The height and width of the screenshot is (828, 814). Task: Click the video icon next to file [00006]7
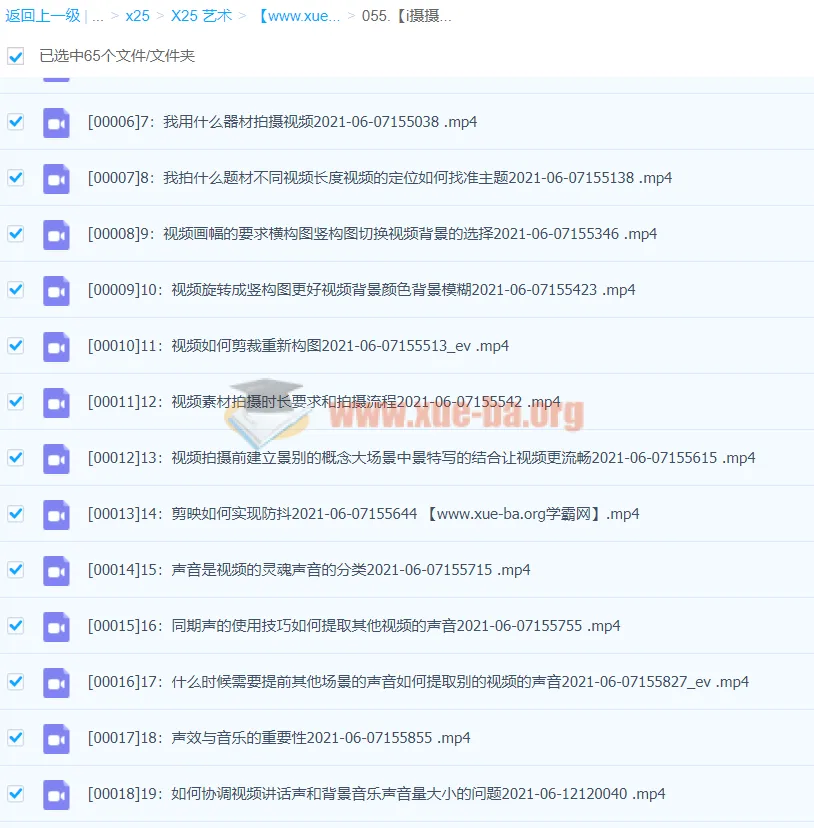tap(56, 123)
